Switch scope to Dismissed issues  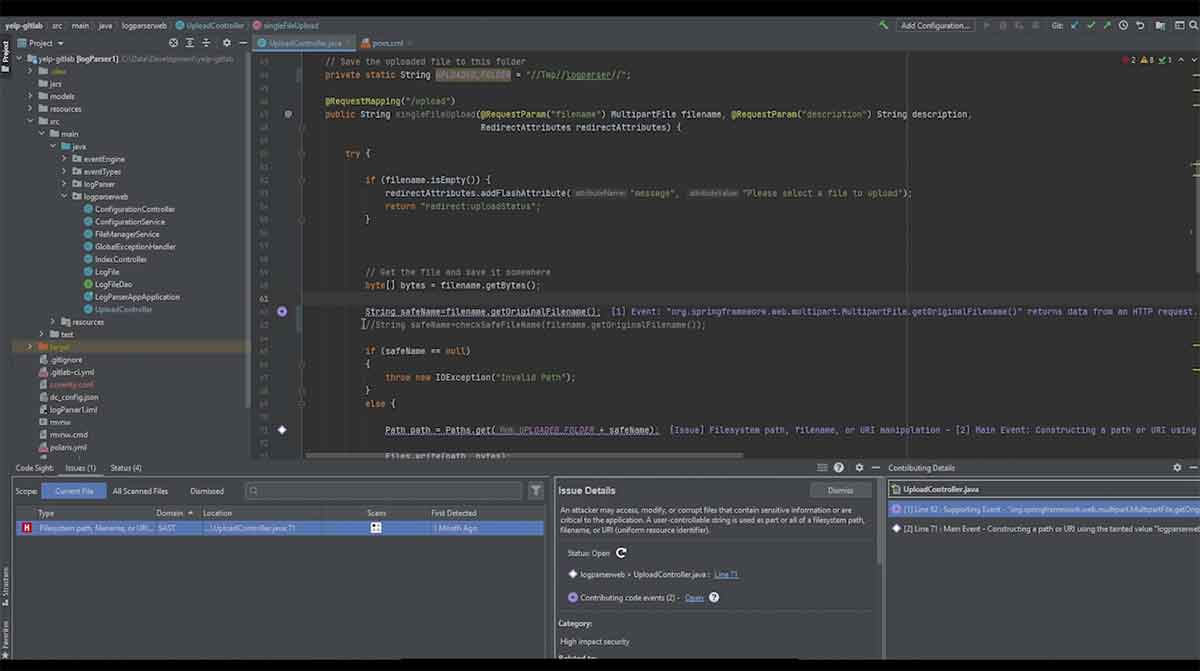[x=207, y=491]
